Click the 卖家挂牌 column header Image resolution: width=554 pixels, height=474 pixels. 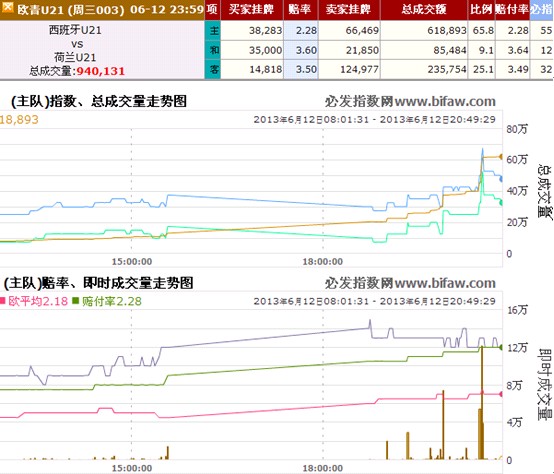[349, 10]
